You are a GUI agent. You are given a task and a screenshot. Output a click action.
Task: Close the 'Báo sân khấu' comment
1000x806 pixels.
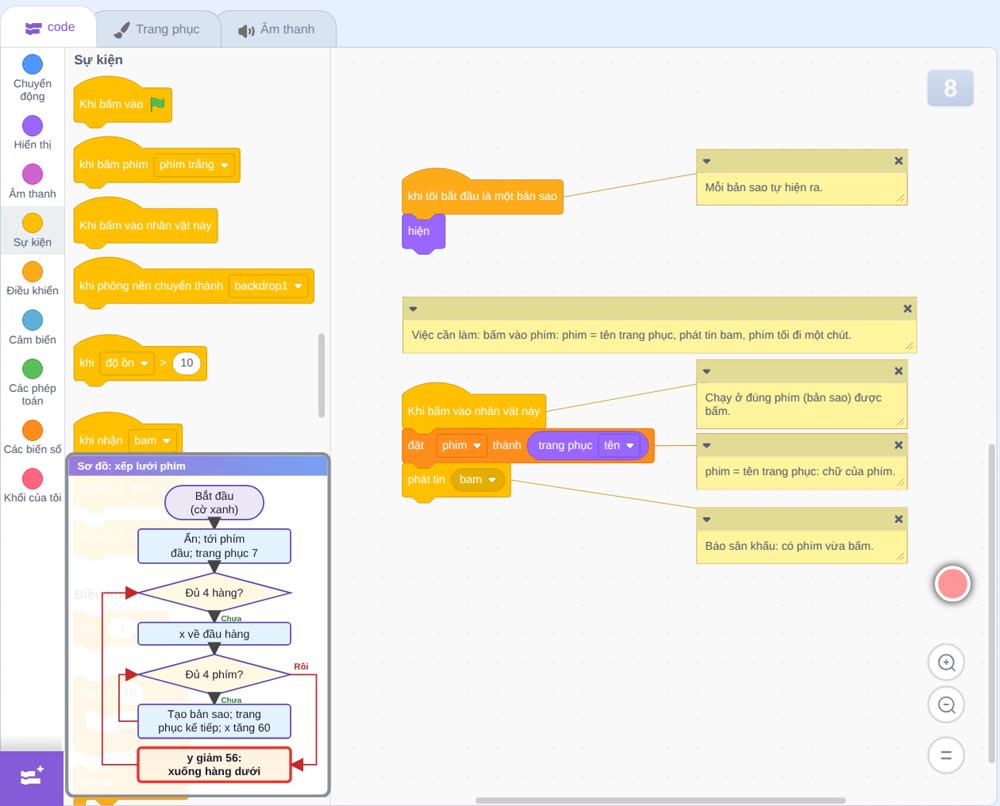899,519
